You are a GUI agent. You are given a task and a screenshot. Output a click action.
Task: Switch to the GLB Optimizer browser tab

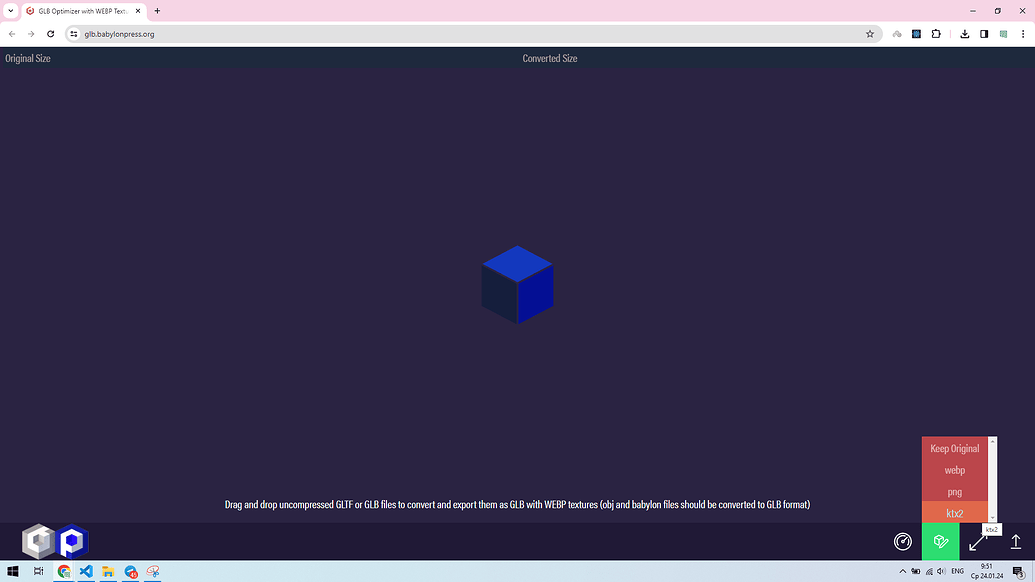(x=80, y=11)
